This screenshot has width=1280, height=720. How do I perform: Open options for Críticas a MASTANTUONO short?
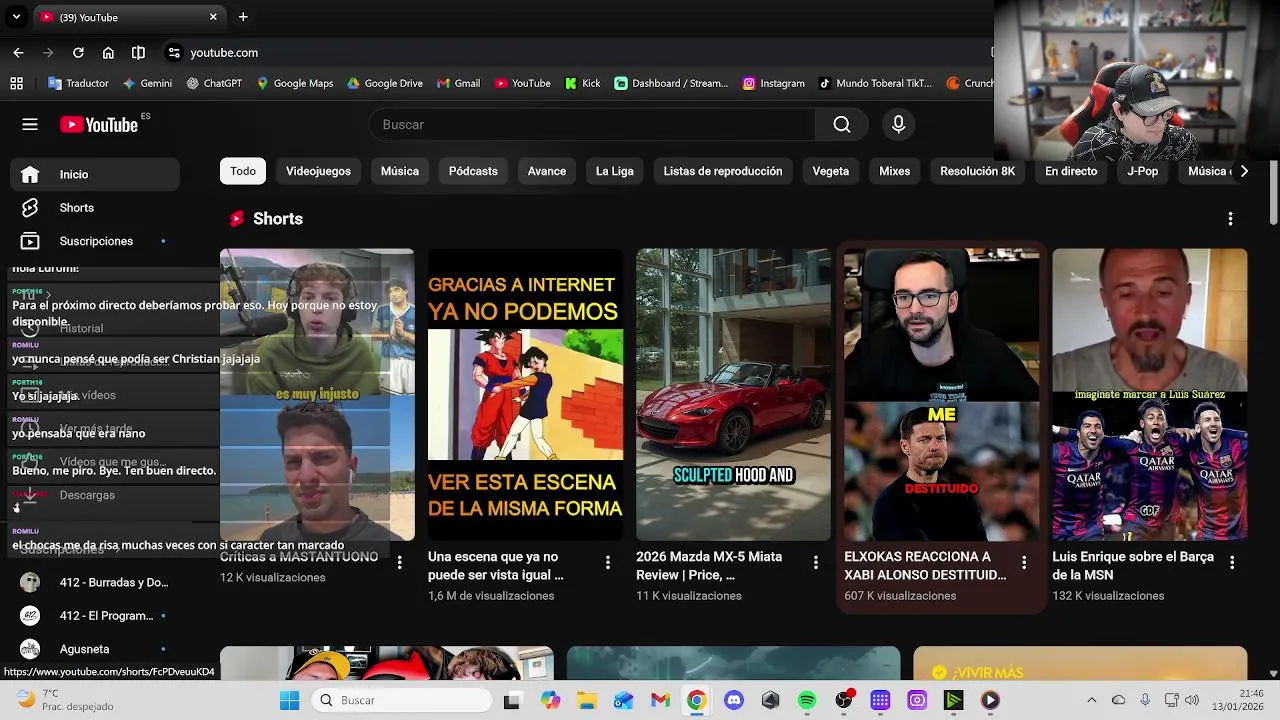coord(399,563)
